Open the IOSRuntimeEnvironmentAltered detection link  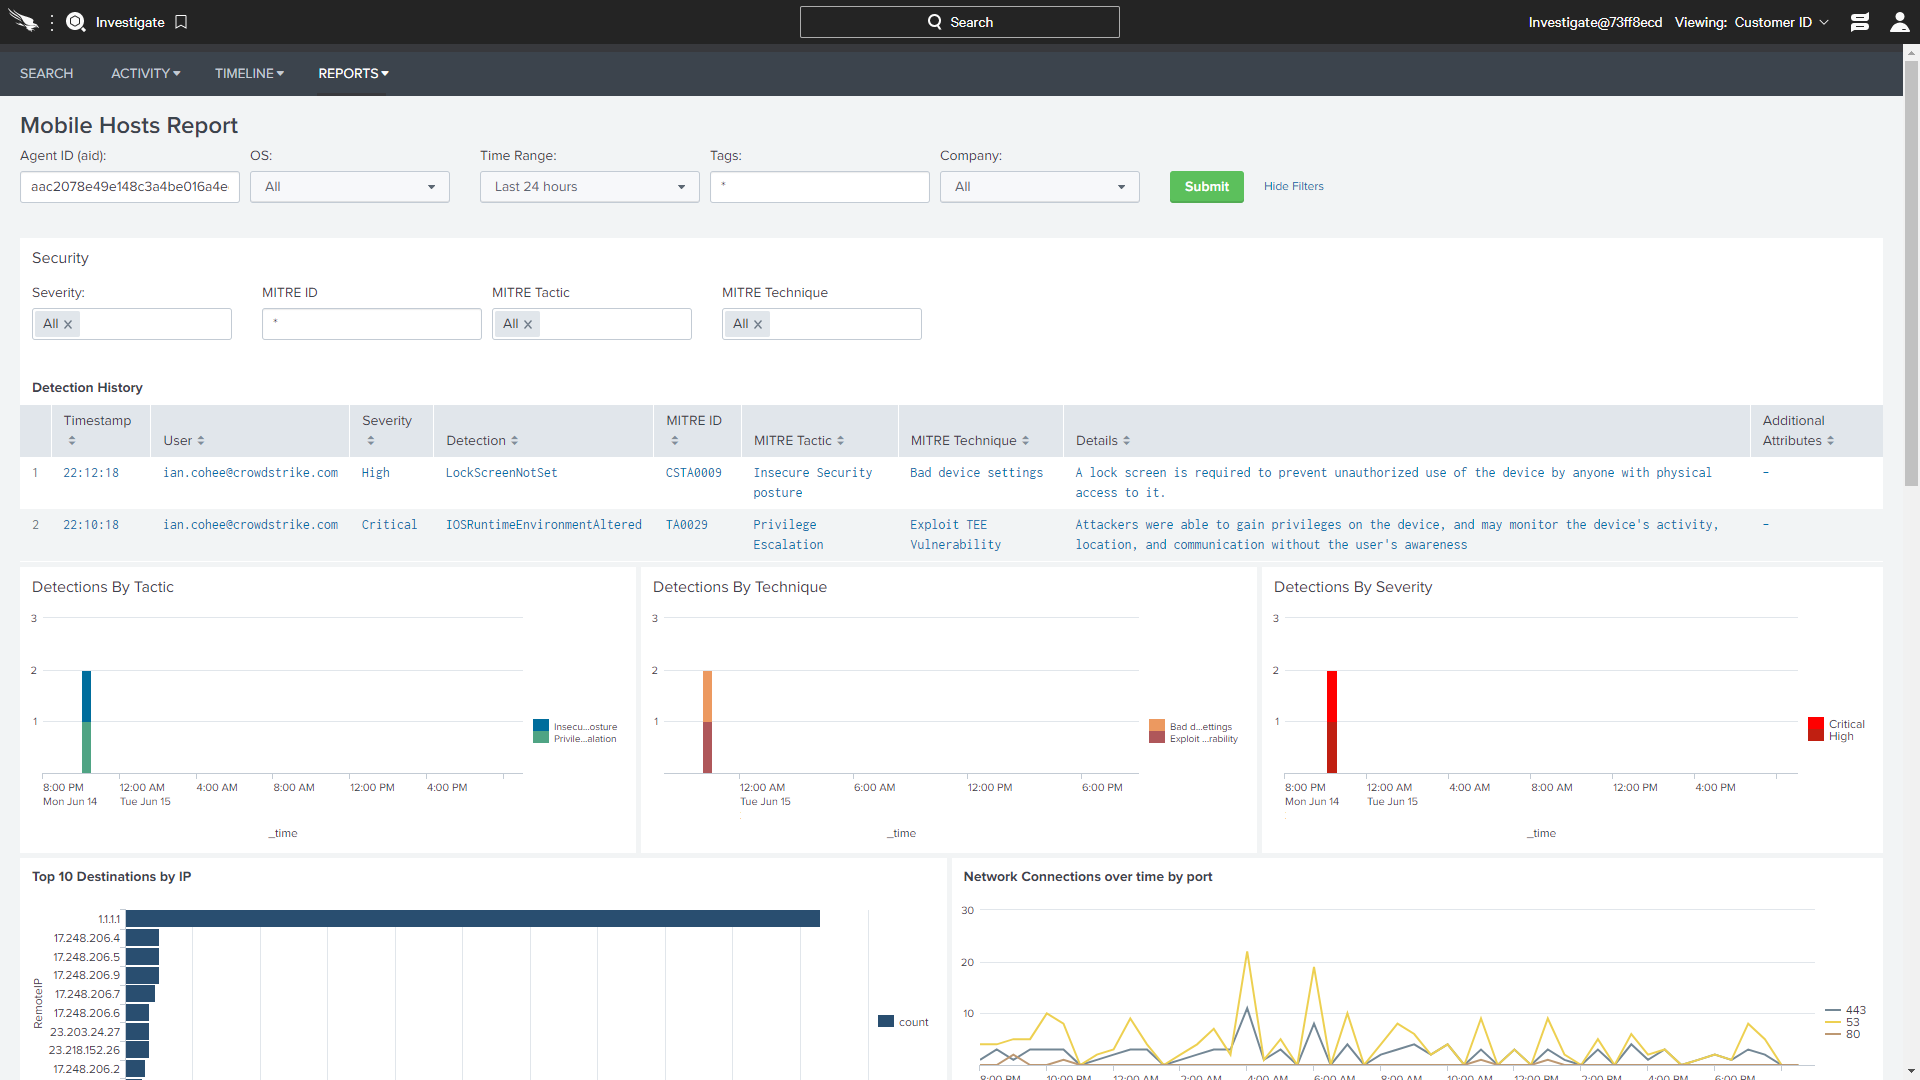pyautogui.click(x=544, y=525)
